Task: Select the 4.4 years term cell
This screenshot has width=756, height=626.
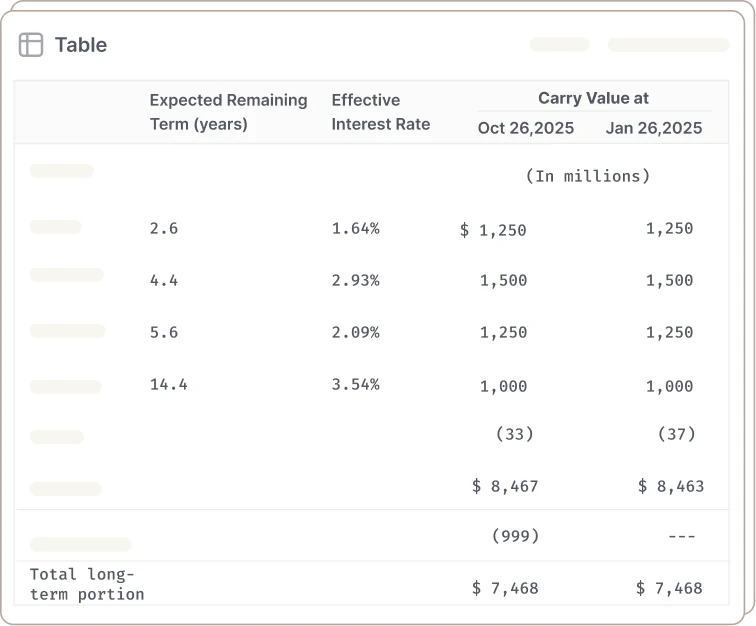Action: pyautogui.click(x=164, y=281)
